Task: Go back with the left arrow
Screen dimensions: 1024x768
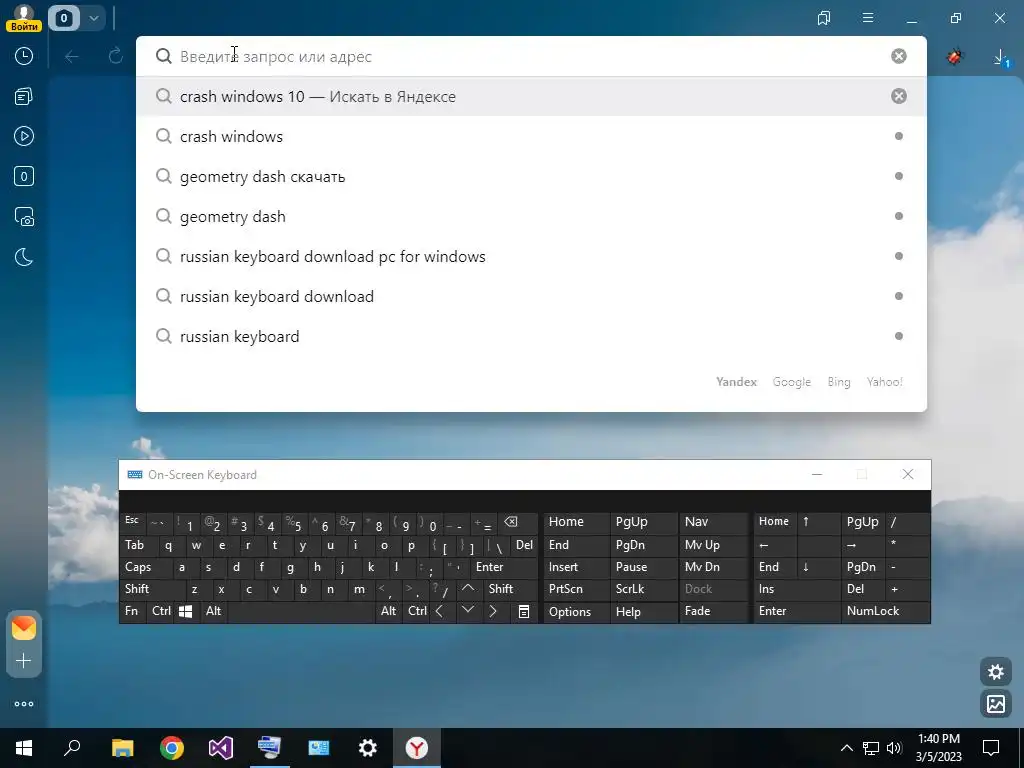Action: (72, 57)
